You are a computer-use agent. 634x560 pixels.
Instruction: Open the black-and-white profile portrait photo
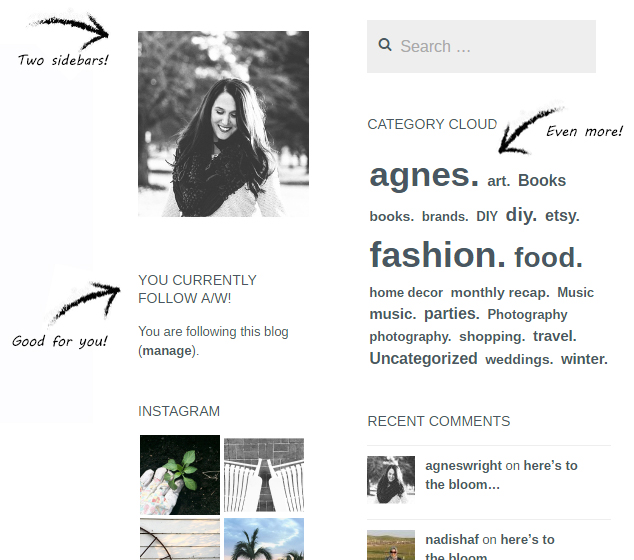224,124
